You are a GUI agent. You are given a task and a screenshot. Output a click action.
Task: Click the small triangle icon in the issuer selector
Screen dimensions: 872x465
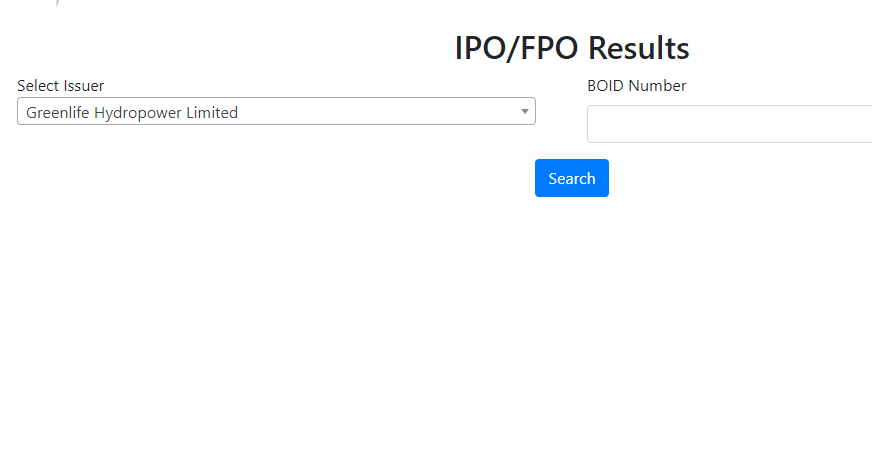pos(524,111)
